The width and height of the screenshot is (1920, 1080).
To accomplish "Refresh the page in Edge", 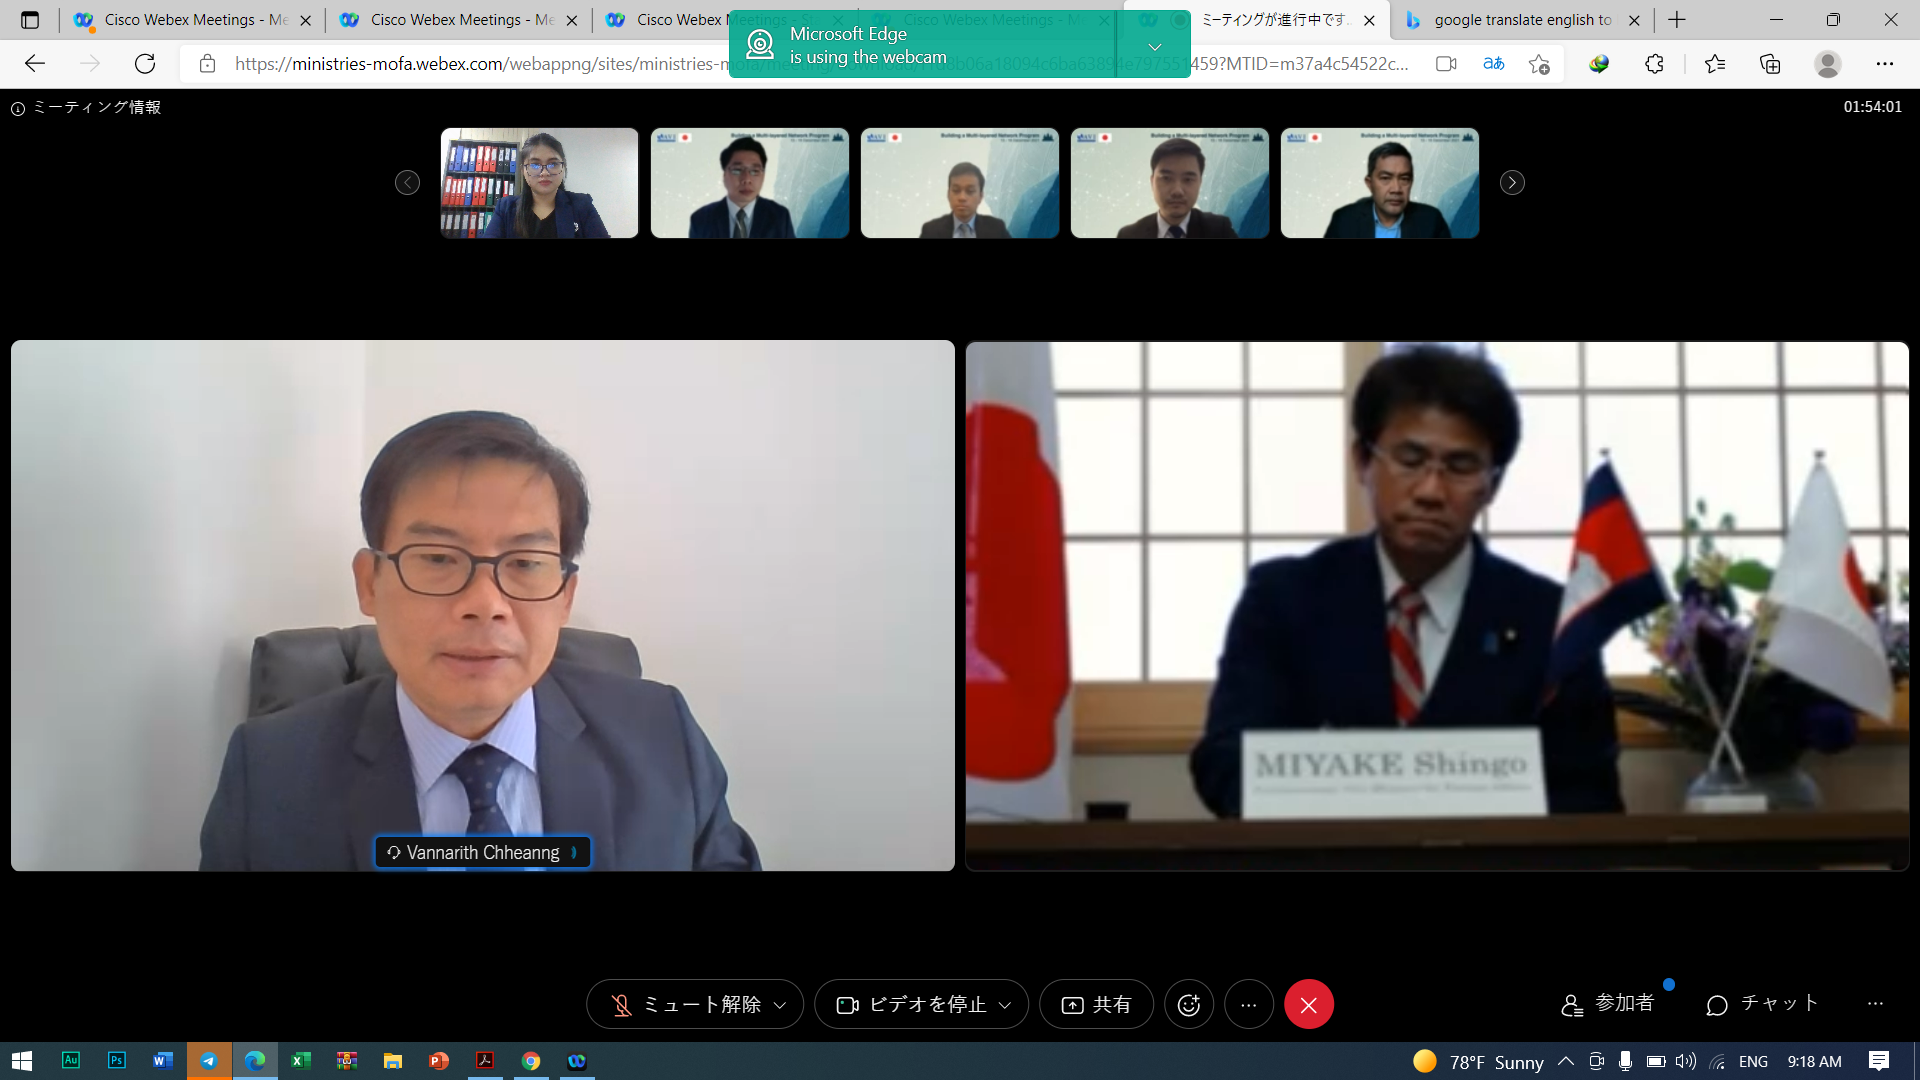I will click(145, 64).
